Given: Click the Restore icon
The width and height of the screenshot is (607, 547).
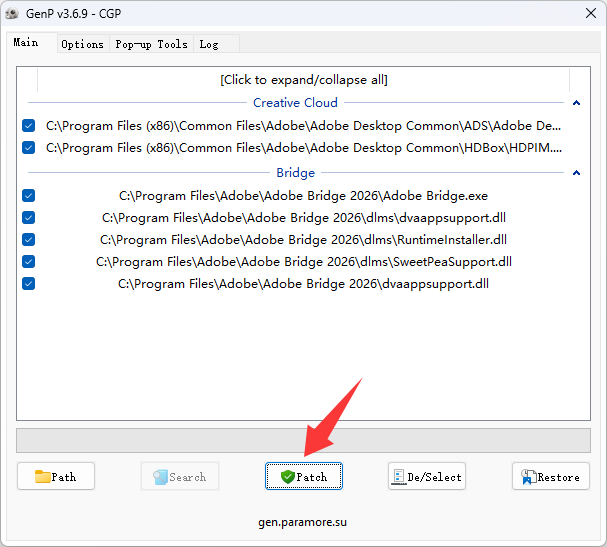Looking at the screenshot, I should point(528,477).
